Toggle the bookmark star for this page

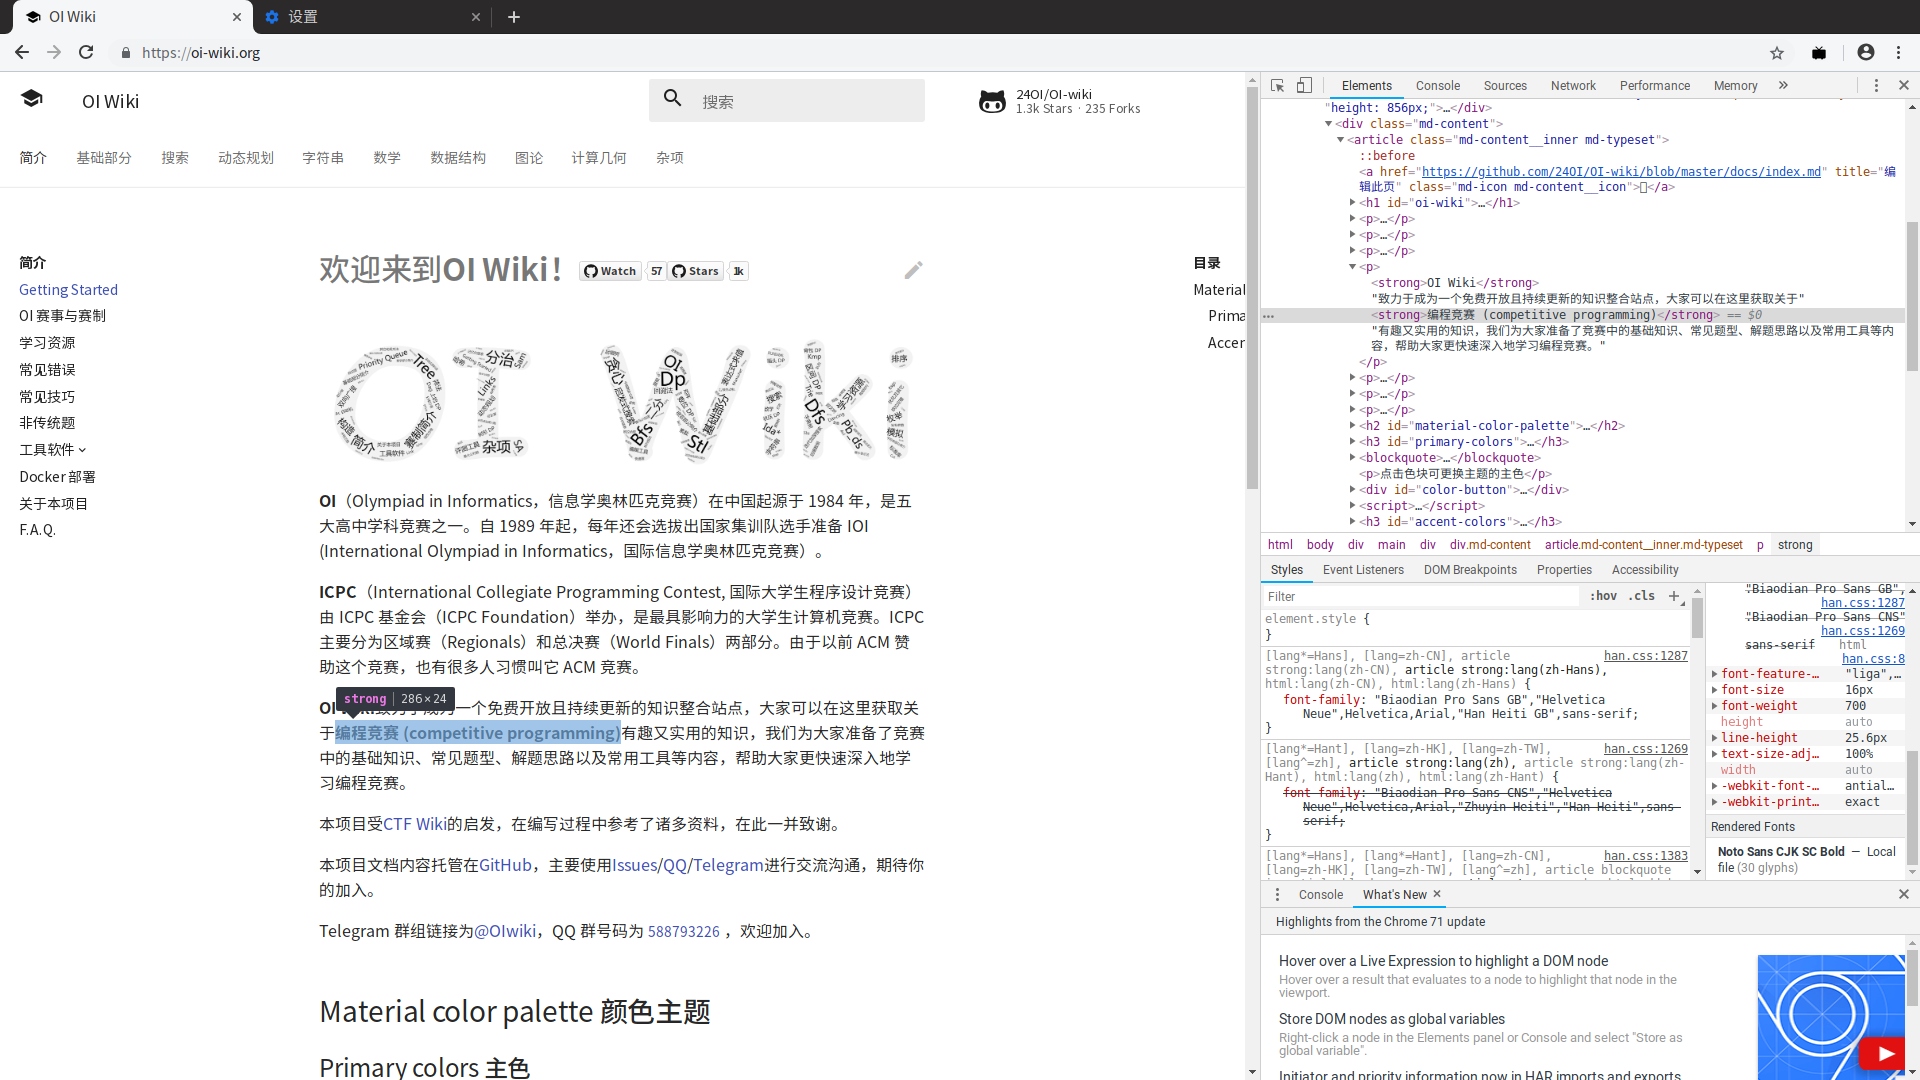click(x=1777, y=53)
